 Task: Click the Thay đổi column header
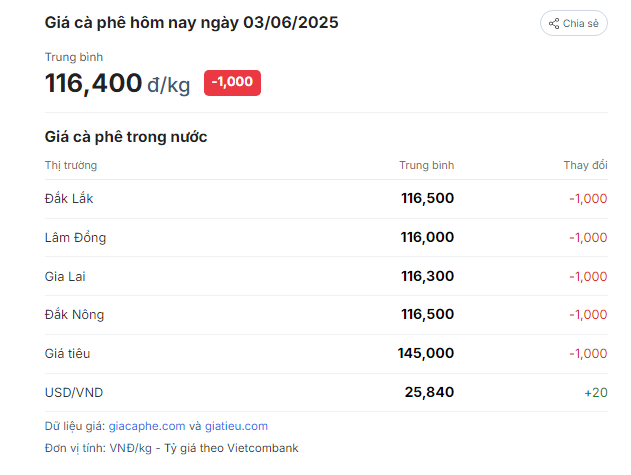tap(586, 165)
